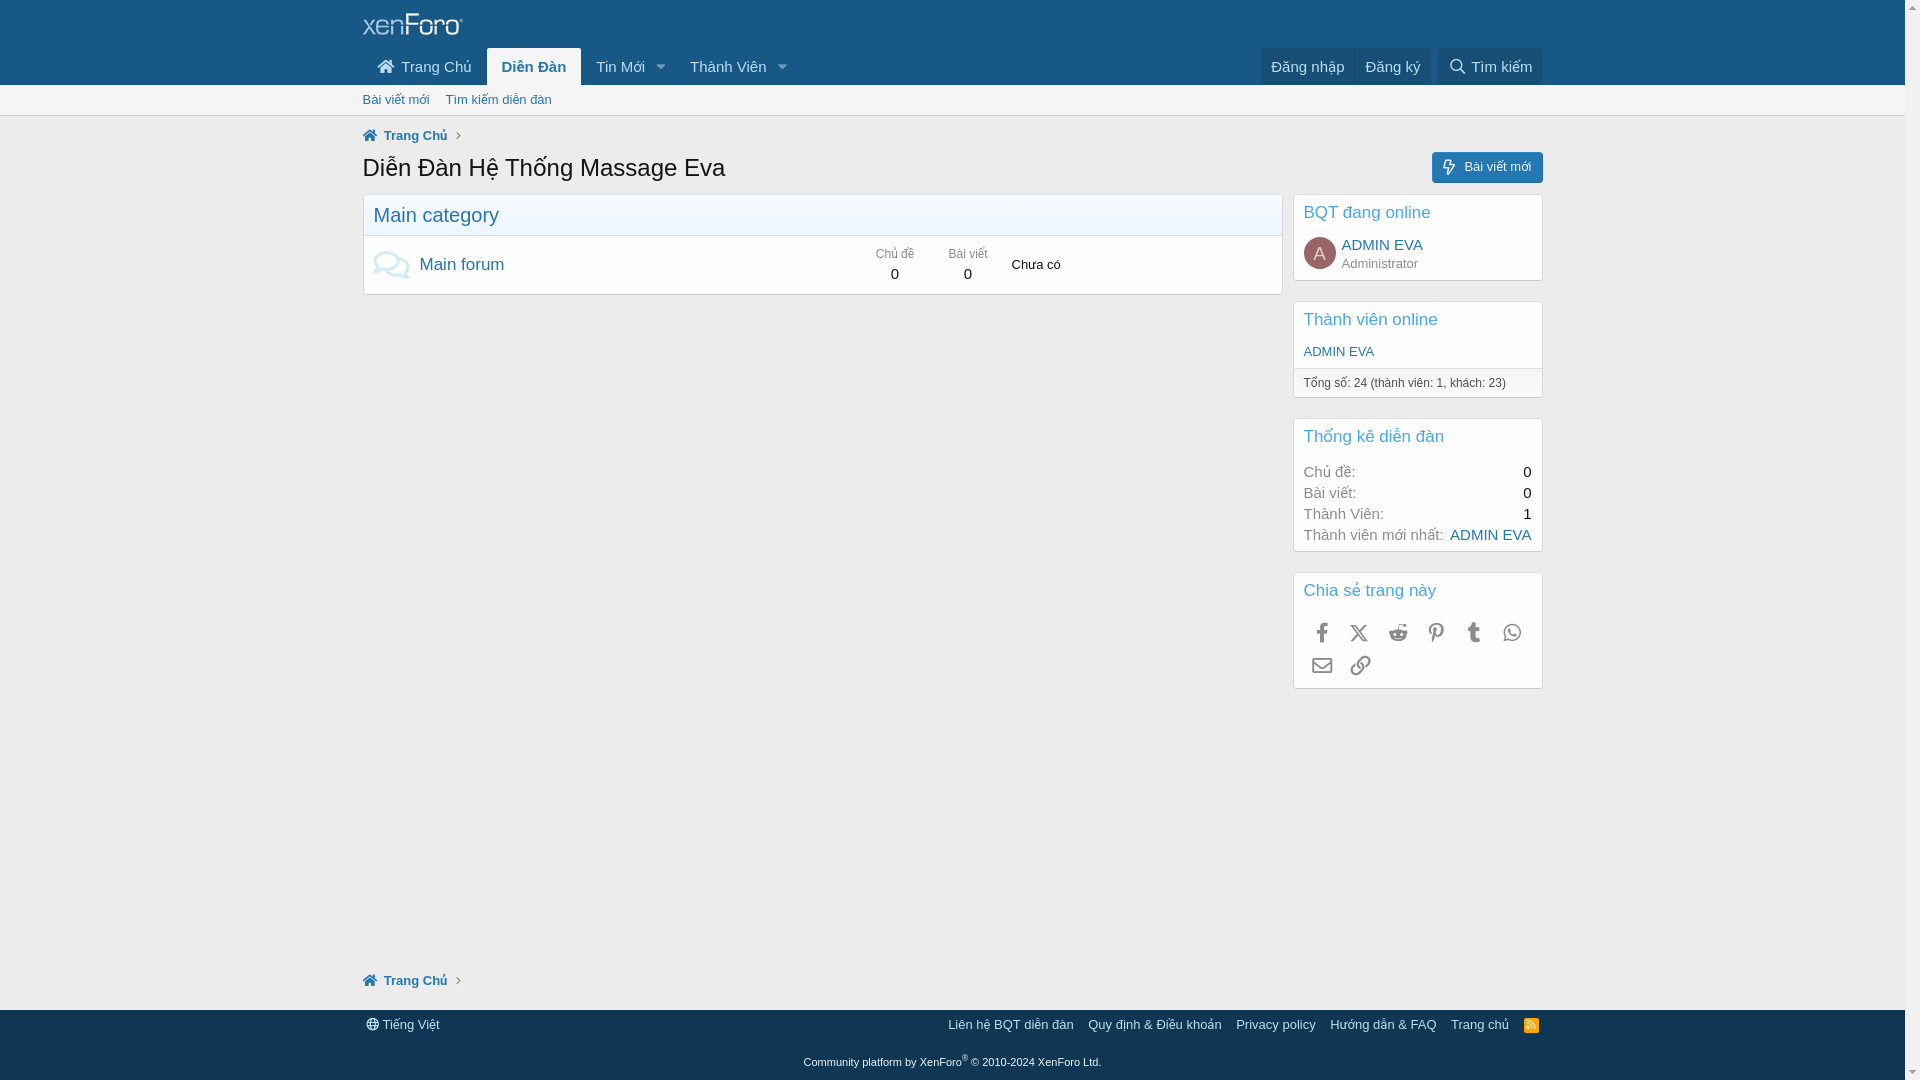1920x1080 pixels.
Task: Click the XenForo logo
Action: (x=412, y=24)
